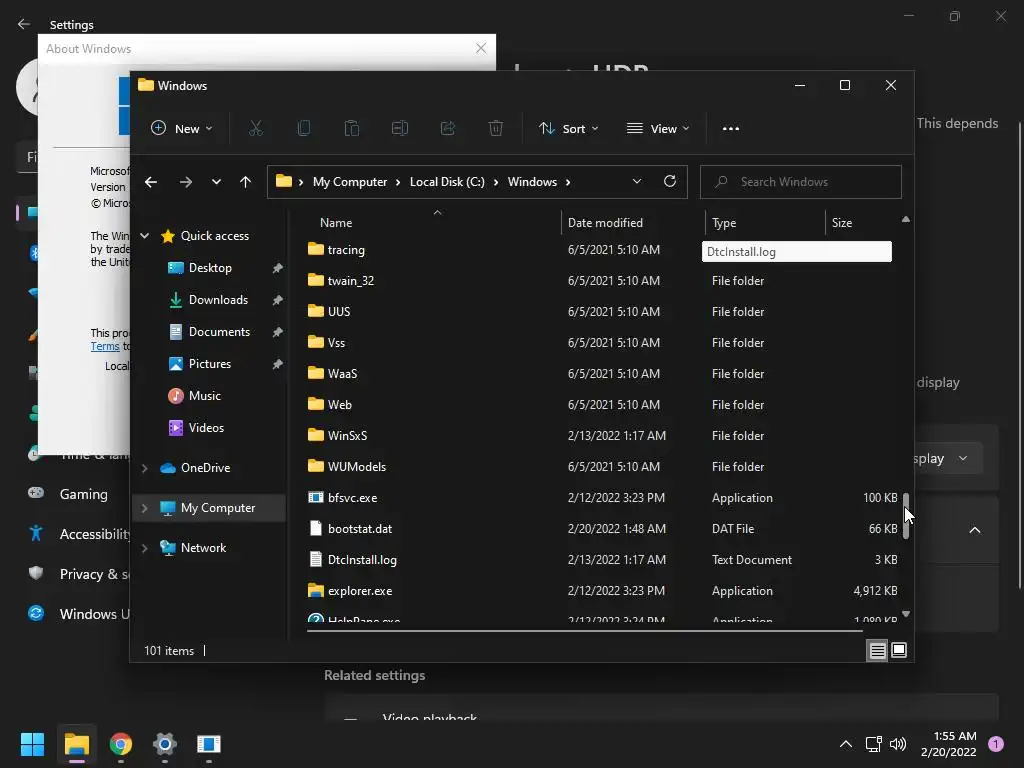
Task: Open Documents in Quick access
Action: click(219, 332)
